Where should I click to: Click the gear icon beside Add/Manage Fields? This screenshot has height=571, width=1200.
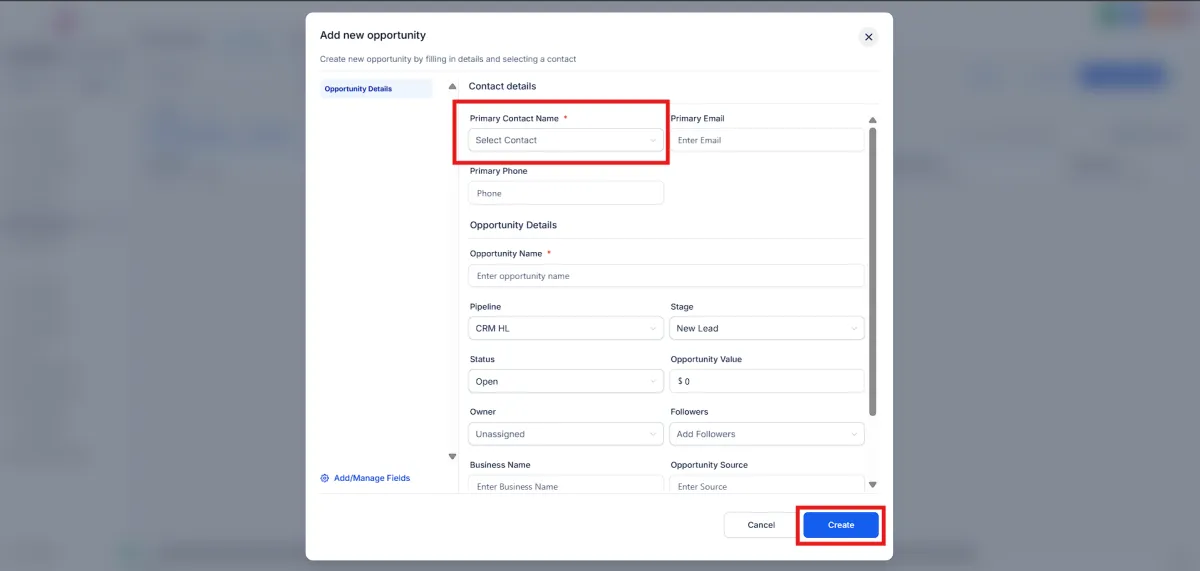pos(325,478)
